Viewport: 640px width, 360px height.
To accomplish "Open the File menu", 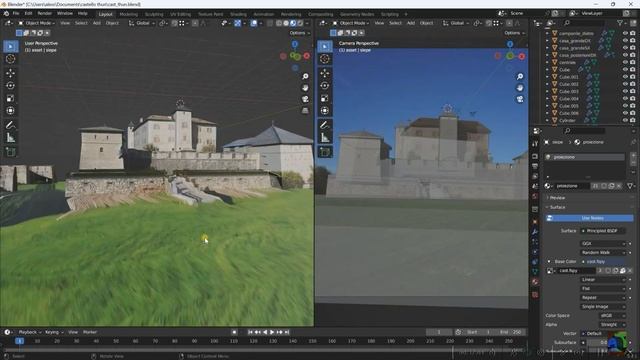I will click(16, 13).
